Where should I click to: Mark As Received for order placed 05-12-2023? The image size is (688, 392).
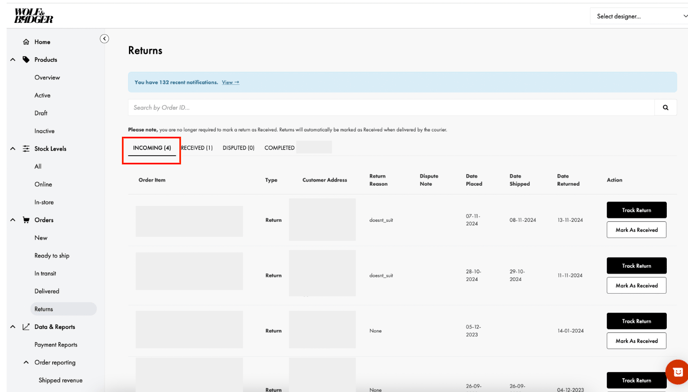tap(636, 341)
